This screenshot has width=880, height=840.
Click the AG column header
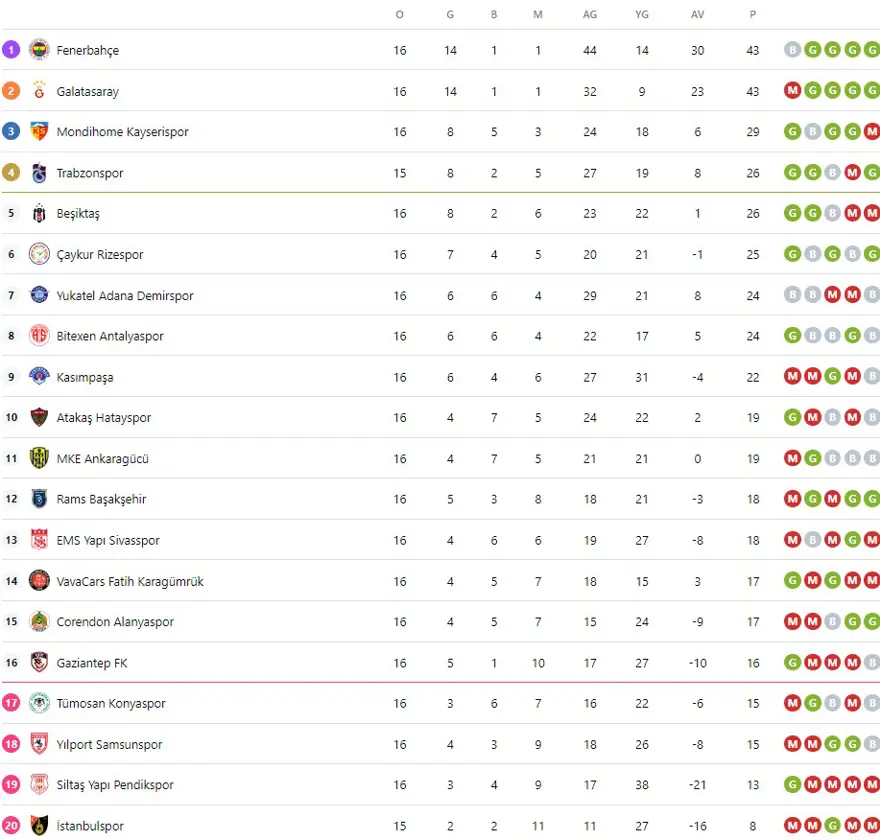(590, 15)
